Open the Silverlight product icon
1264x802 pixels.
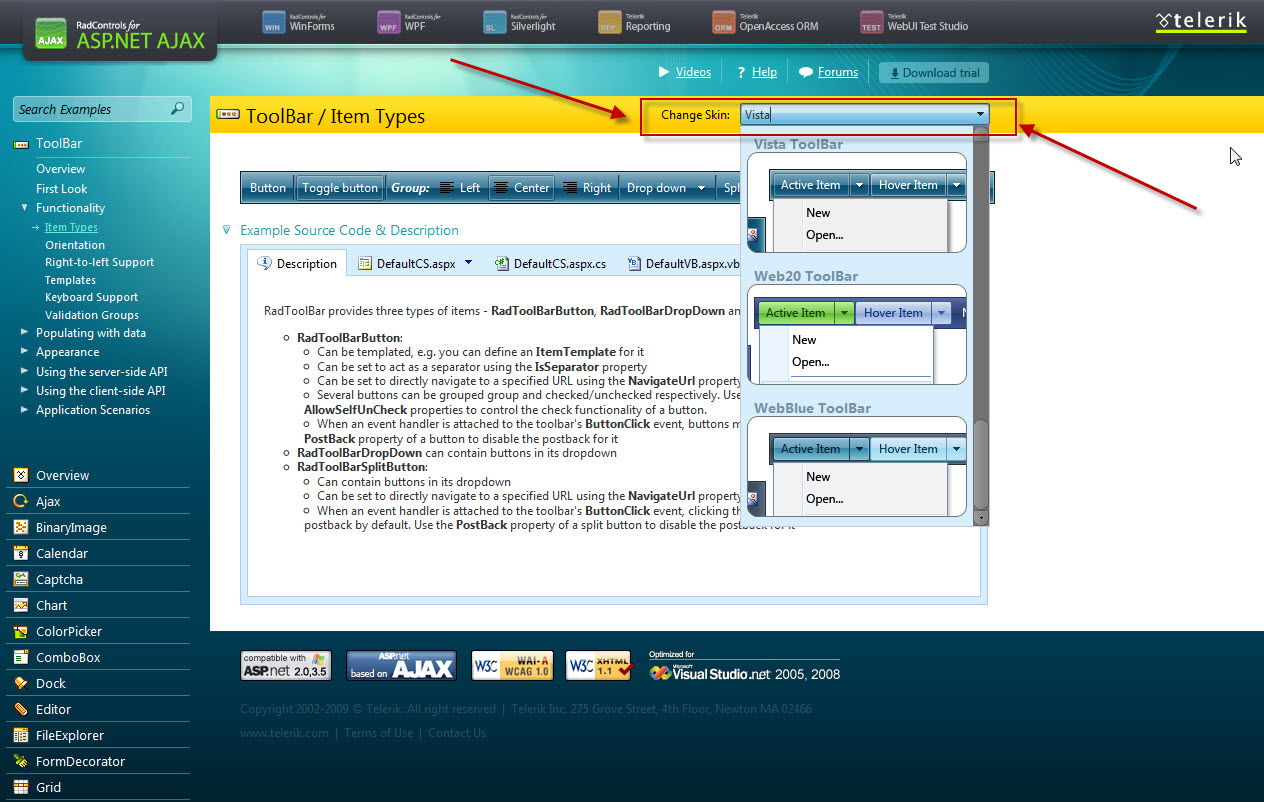point(496,22)
